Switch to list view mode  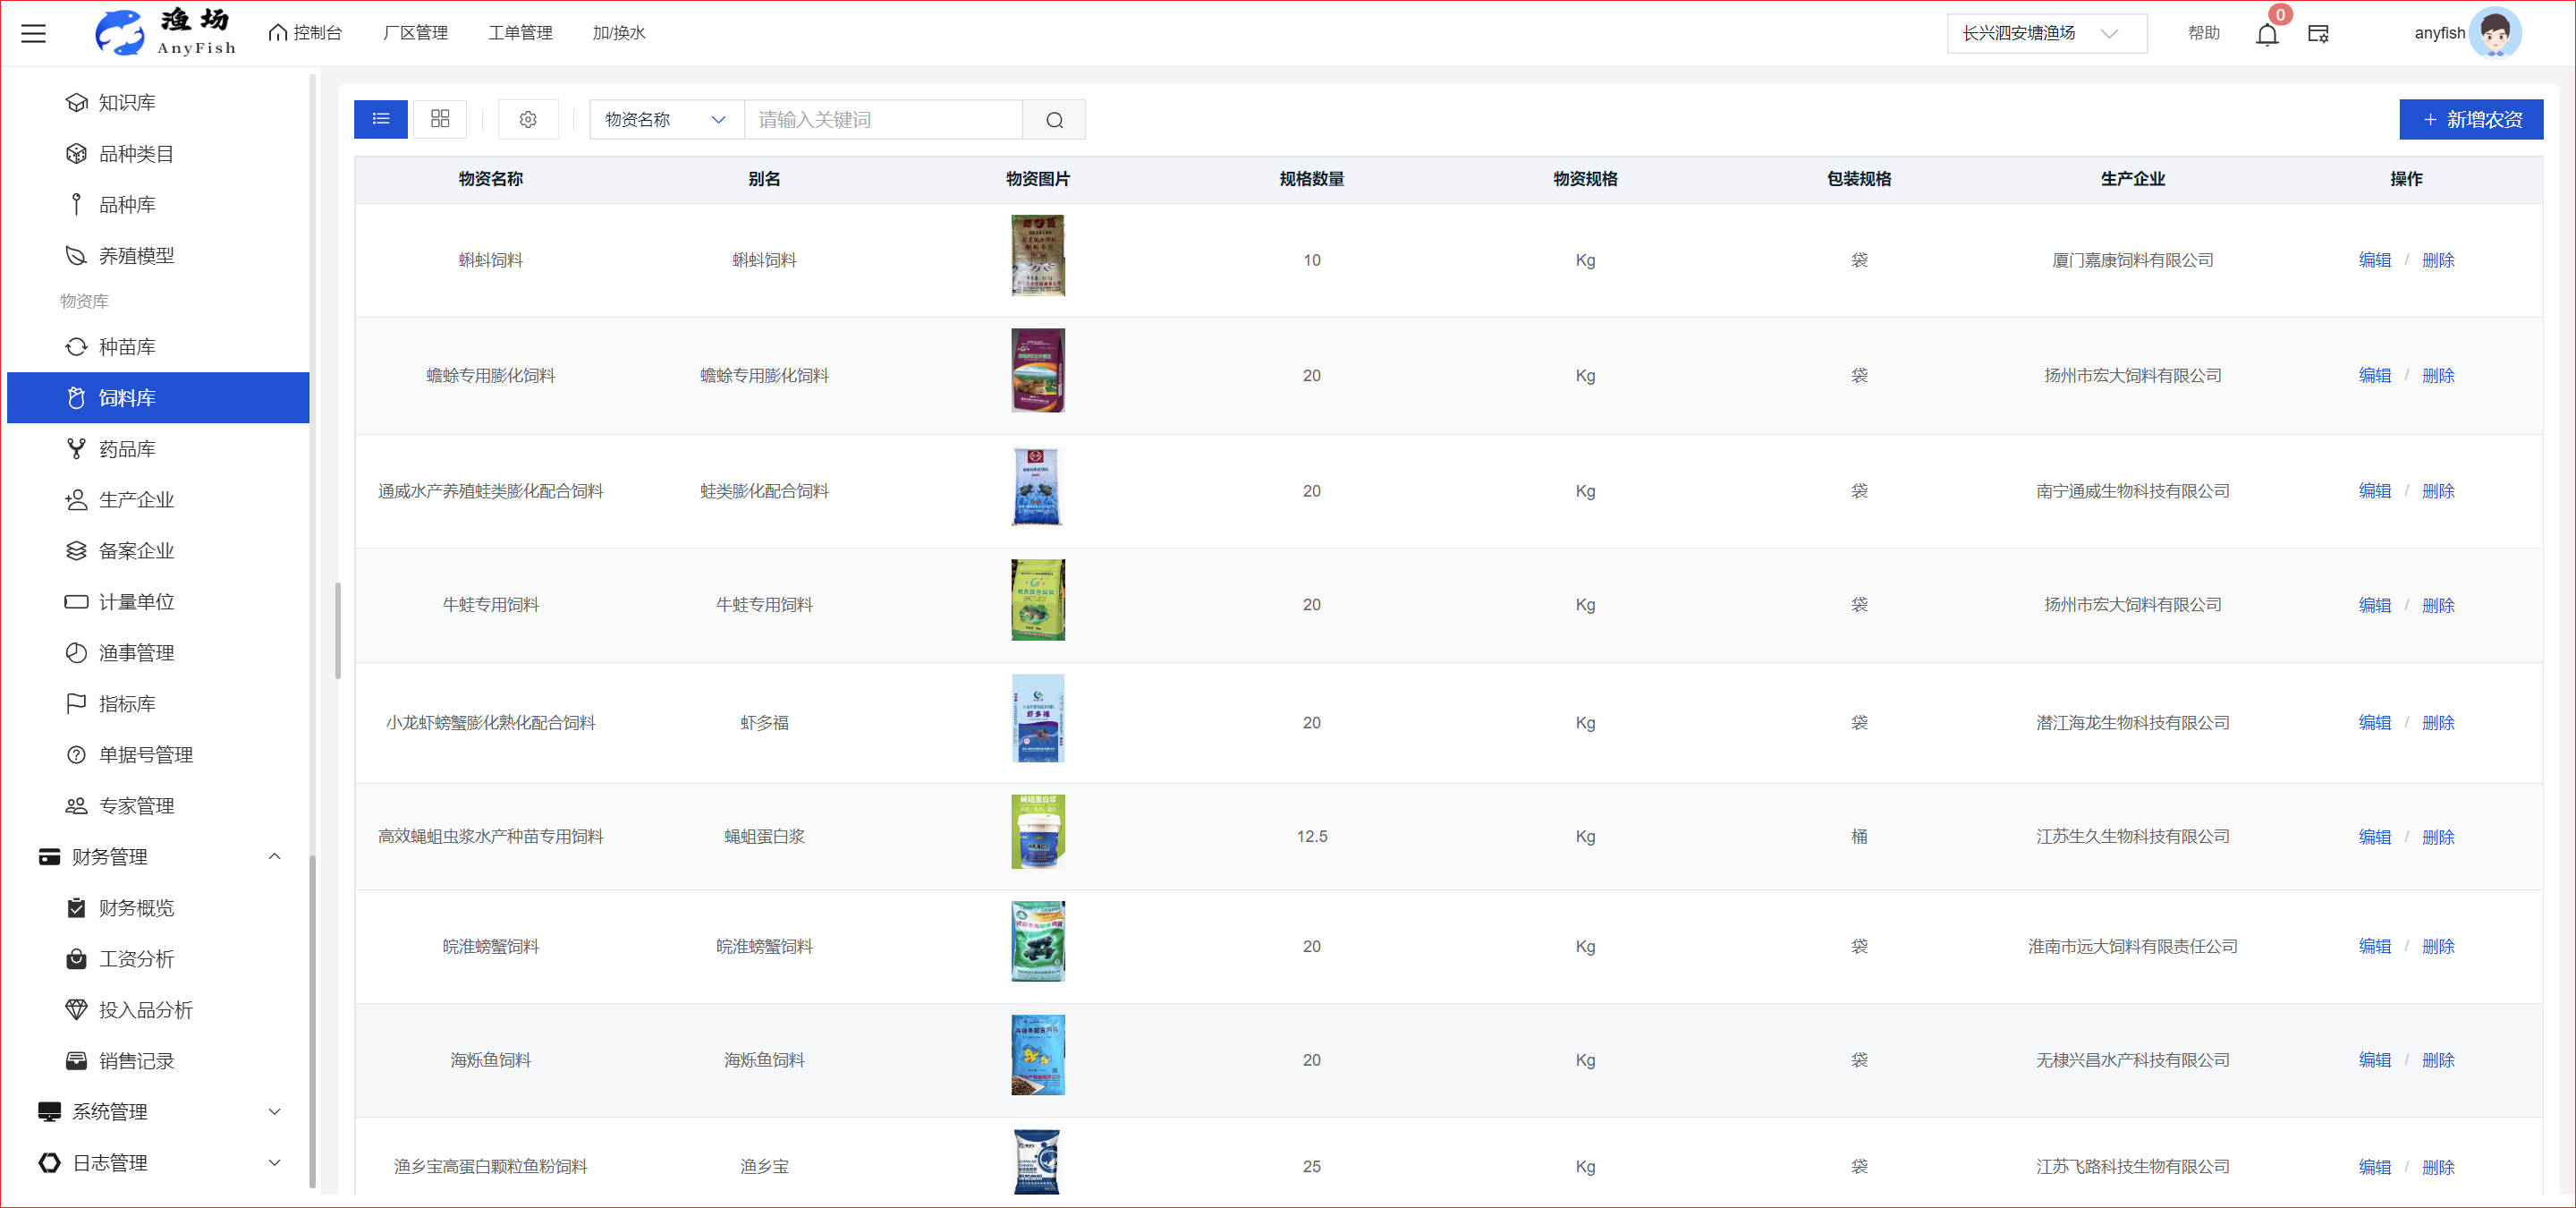[x=381, y=119]
